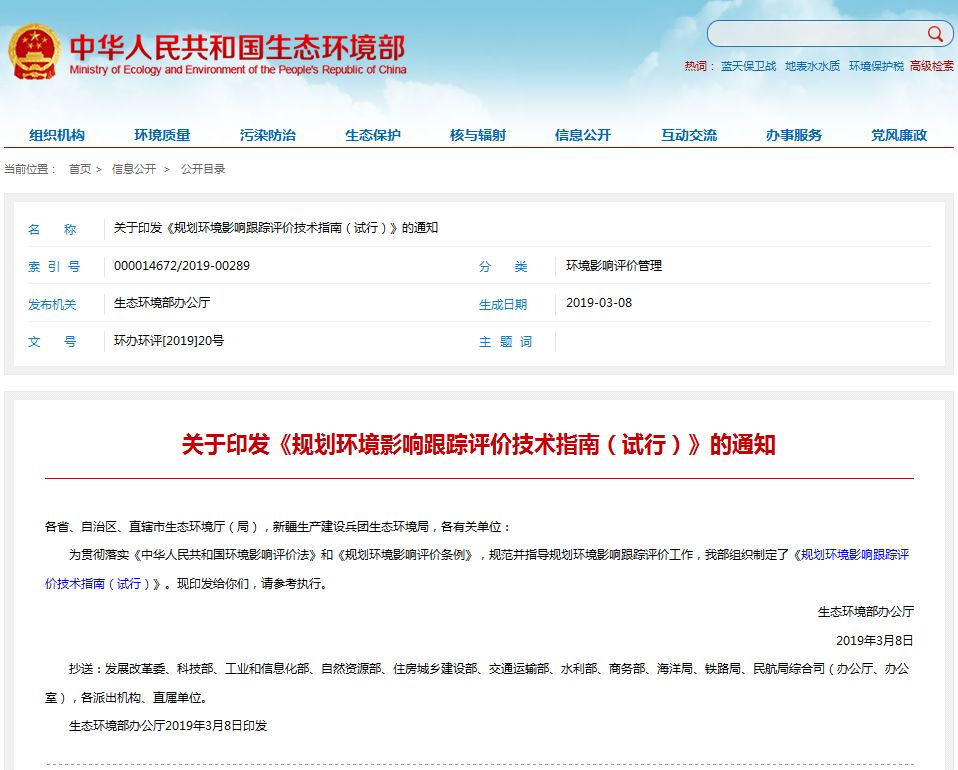Click the search magnifier icon
Screen dimensions: 958x770
point(935,34)
